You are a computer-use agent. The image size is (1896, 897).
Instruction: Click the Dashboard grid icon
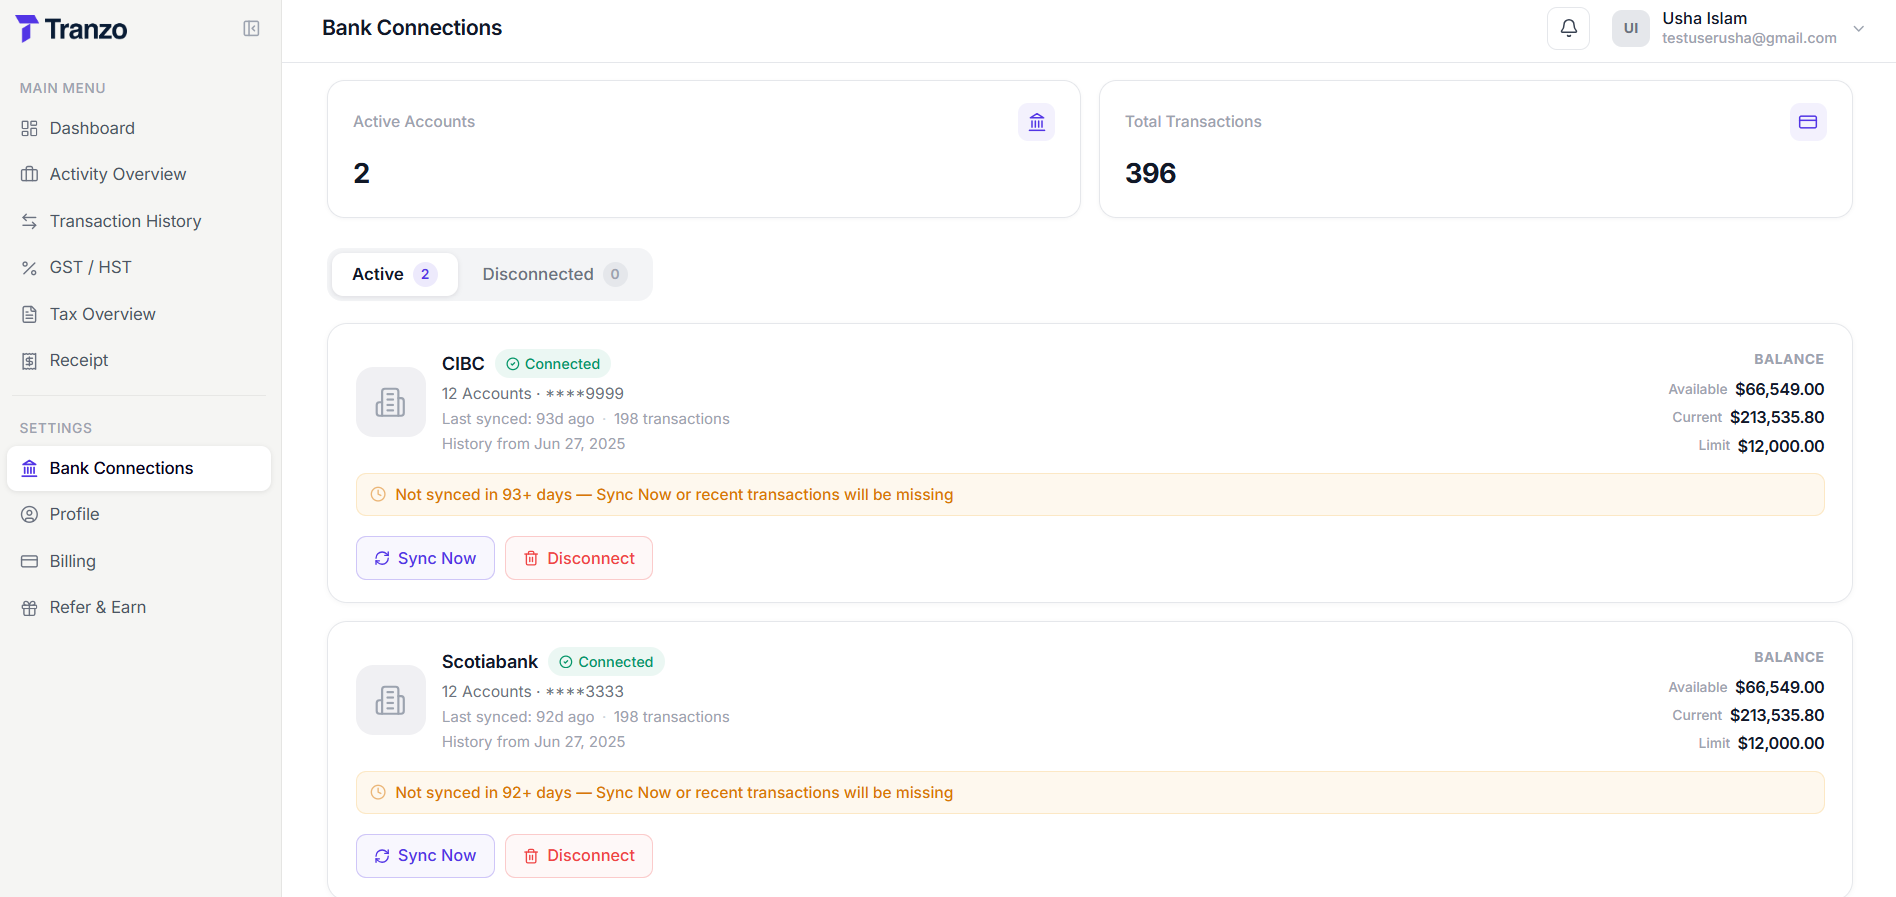click(x=29, y=128)
